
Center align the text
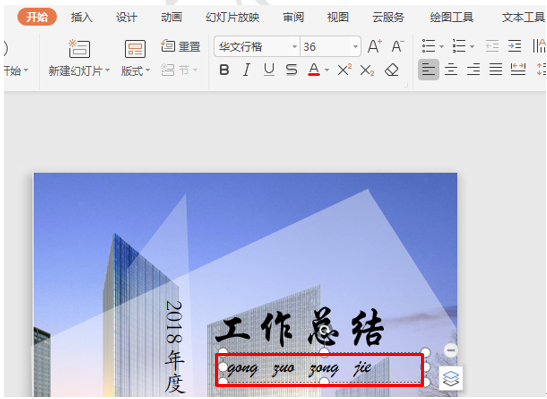451,69
